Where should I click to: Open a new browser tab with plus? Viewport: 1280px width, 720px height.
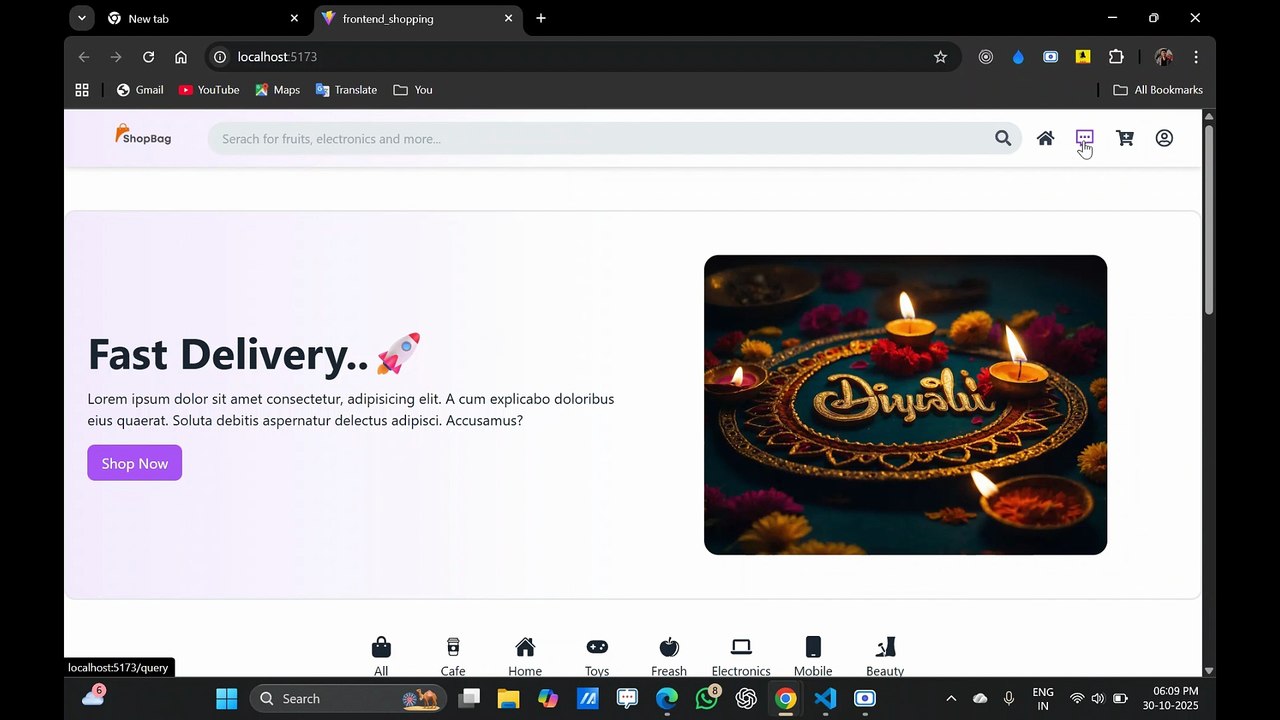coord(541,18)
